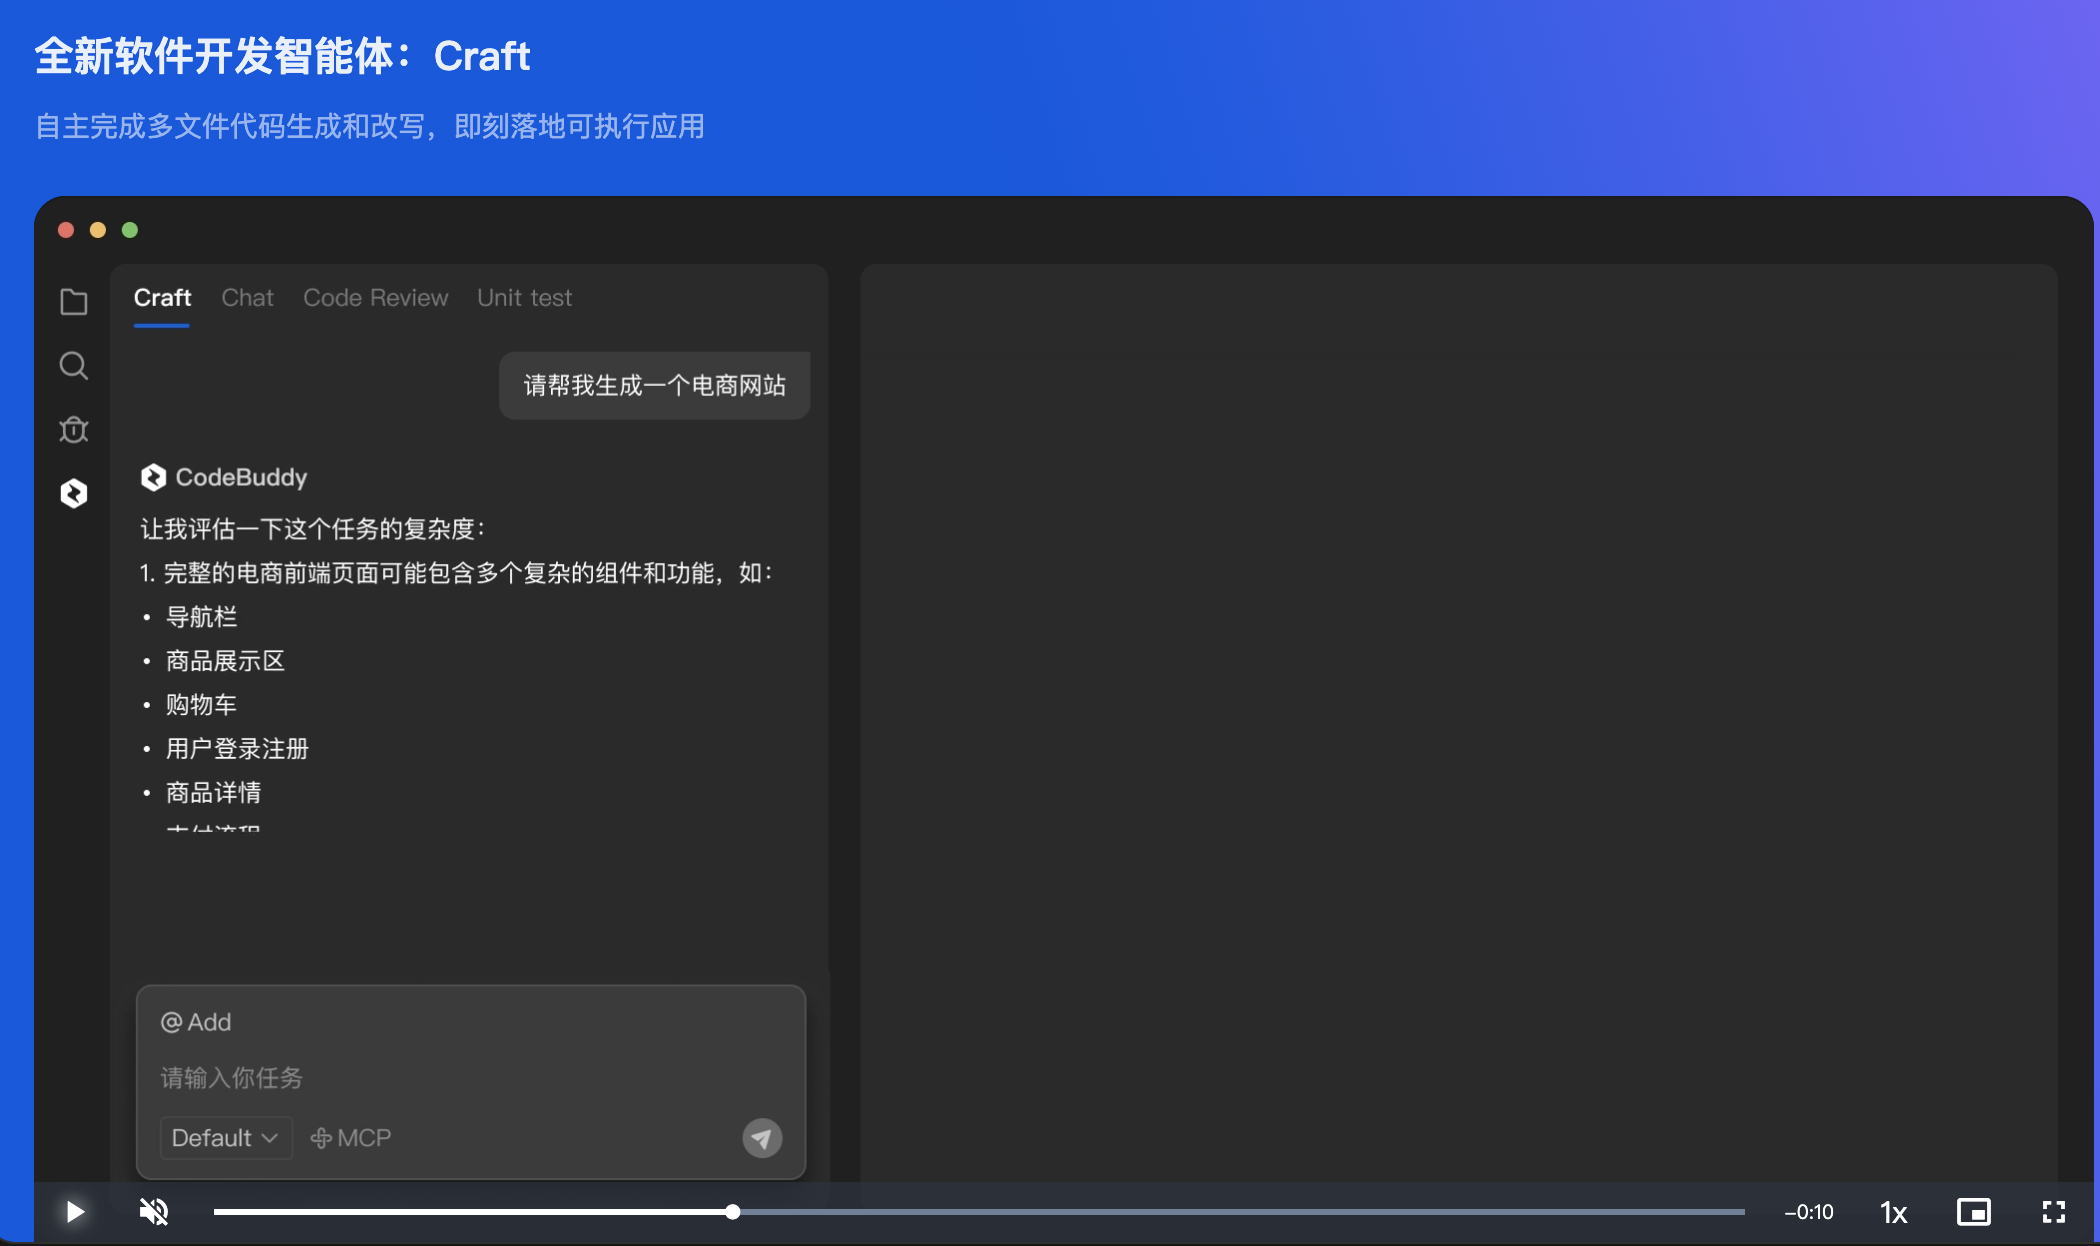Image resolution: width=2100 pixels, height=1246 pixels.
Task: Open picture-in-picture mode
Action: tap(1973, 1212)
